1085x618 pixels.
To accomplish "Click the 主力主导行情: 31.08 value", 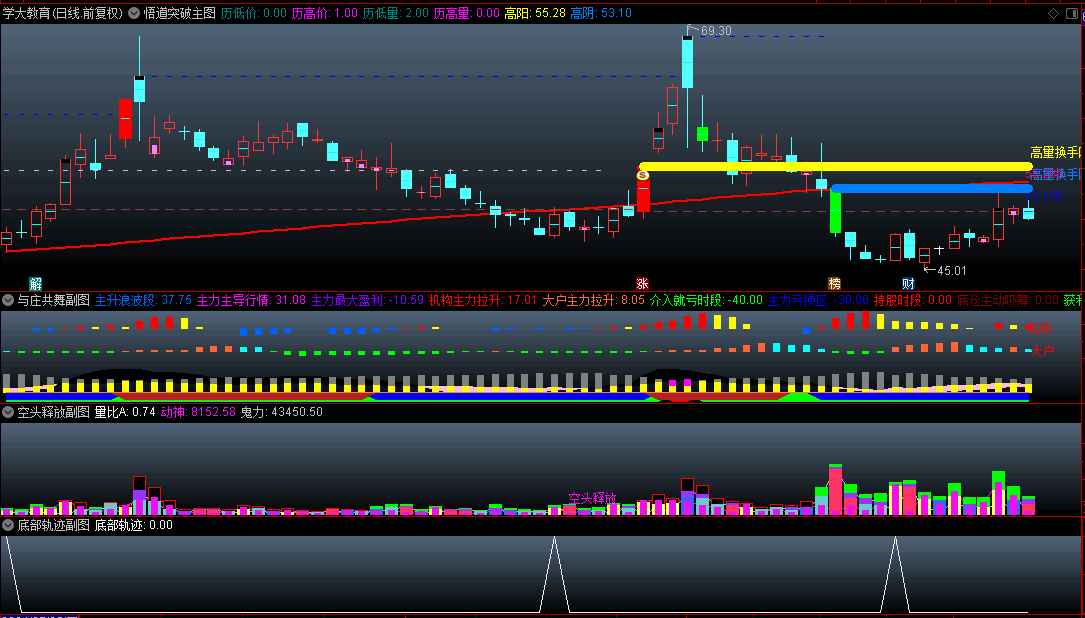I will 251,300.
